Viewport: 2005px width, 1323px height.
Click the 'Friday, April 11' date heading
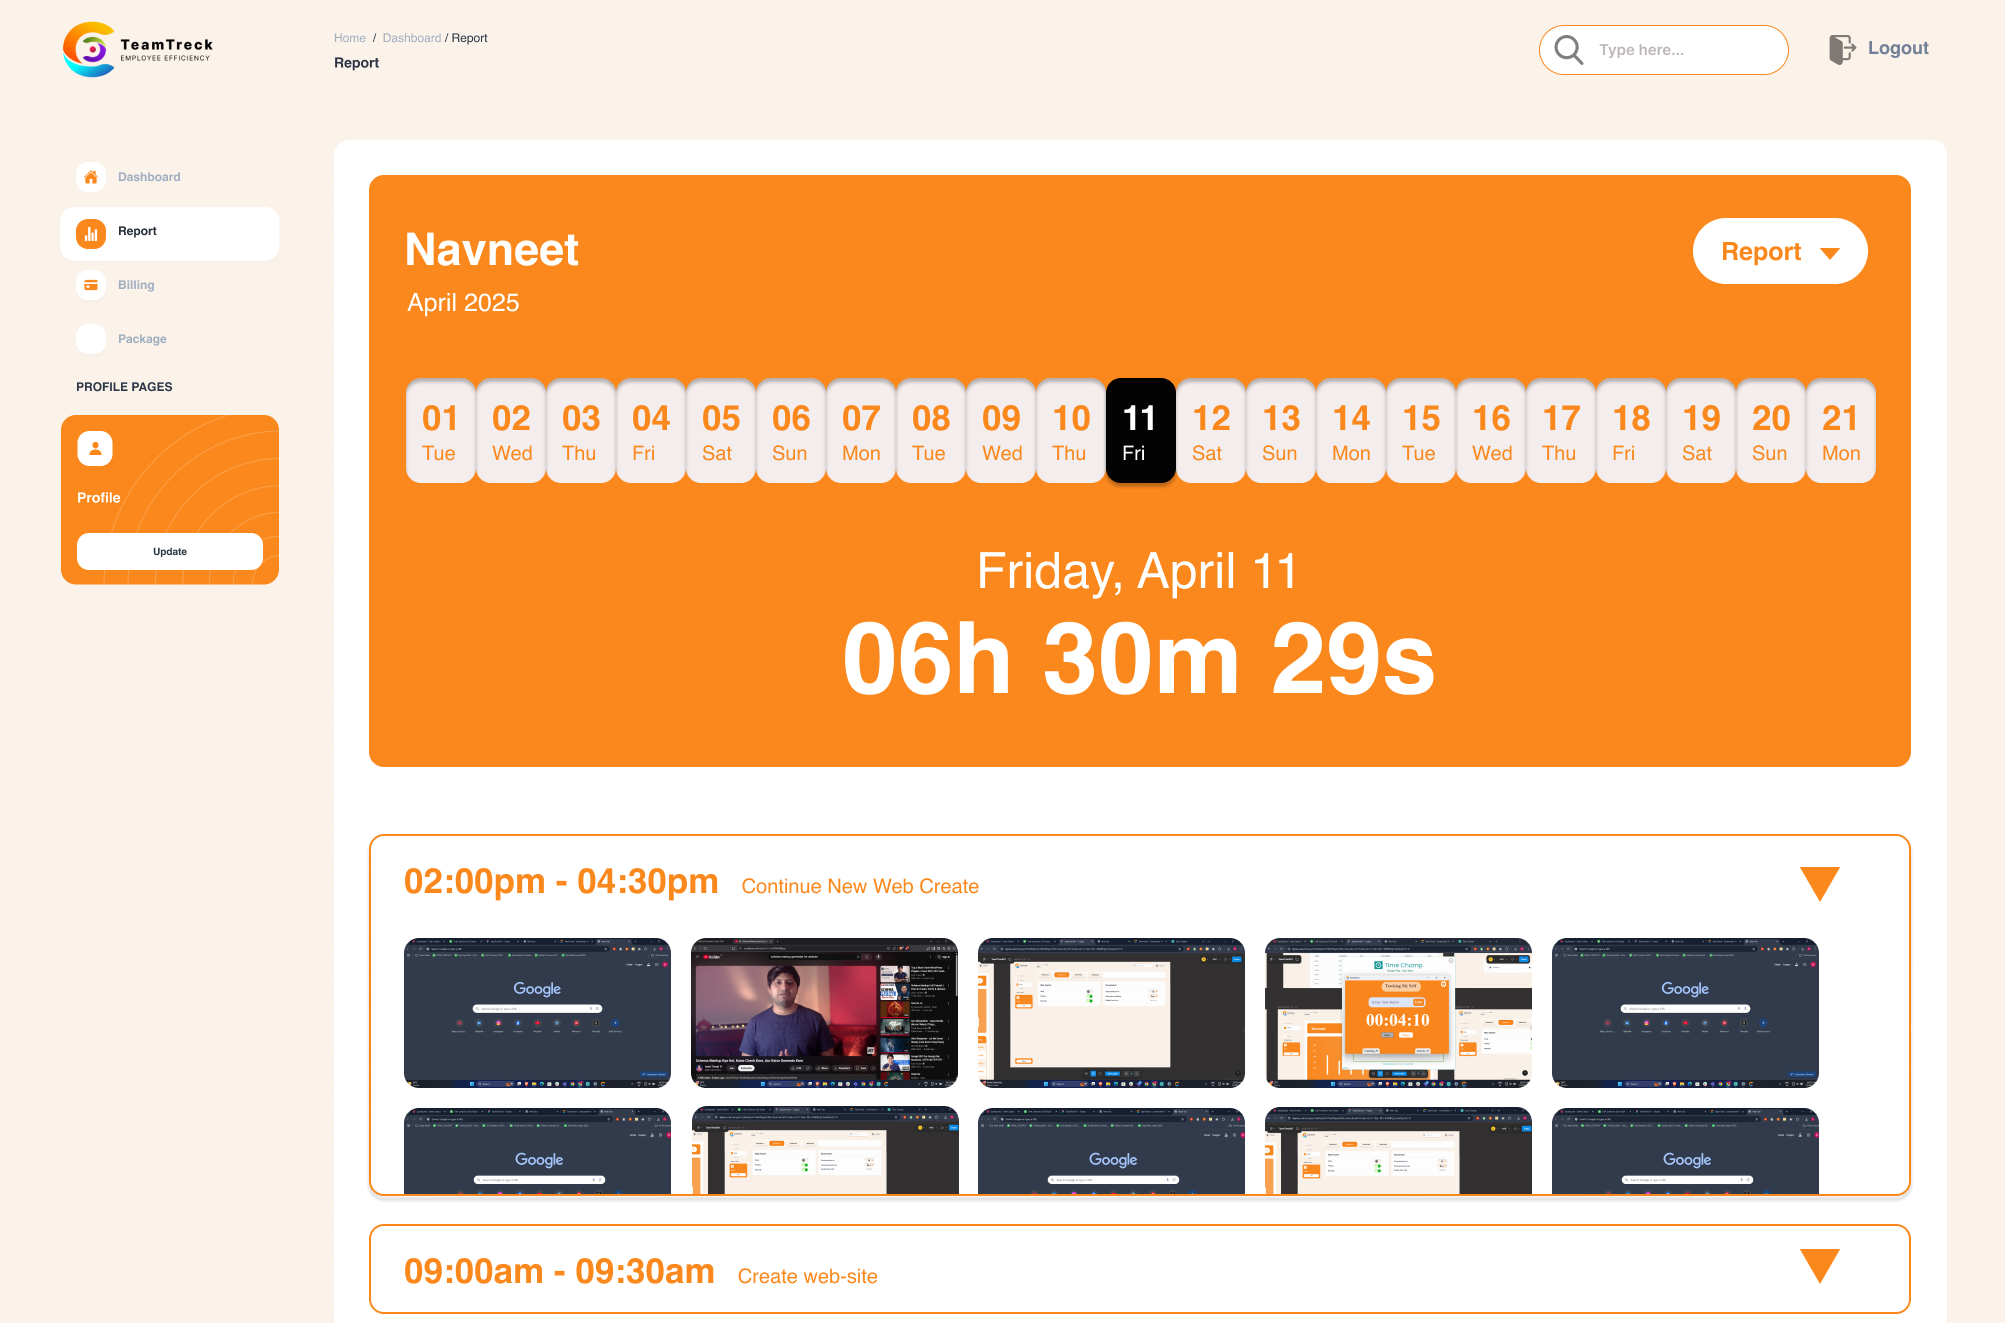point(1137,572)
